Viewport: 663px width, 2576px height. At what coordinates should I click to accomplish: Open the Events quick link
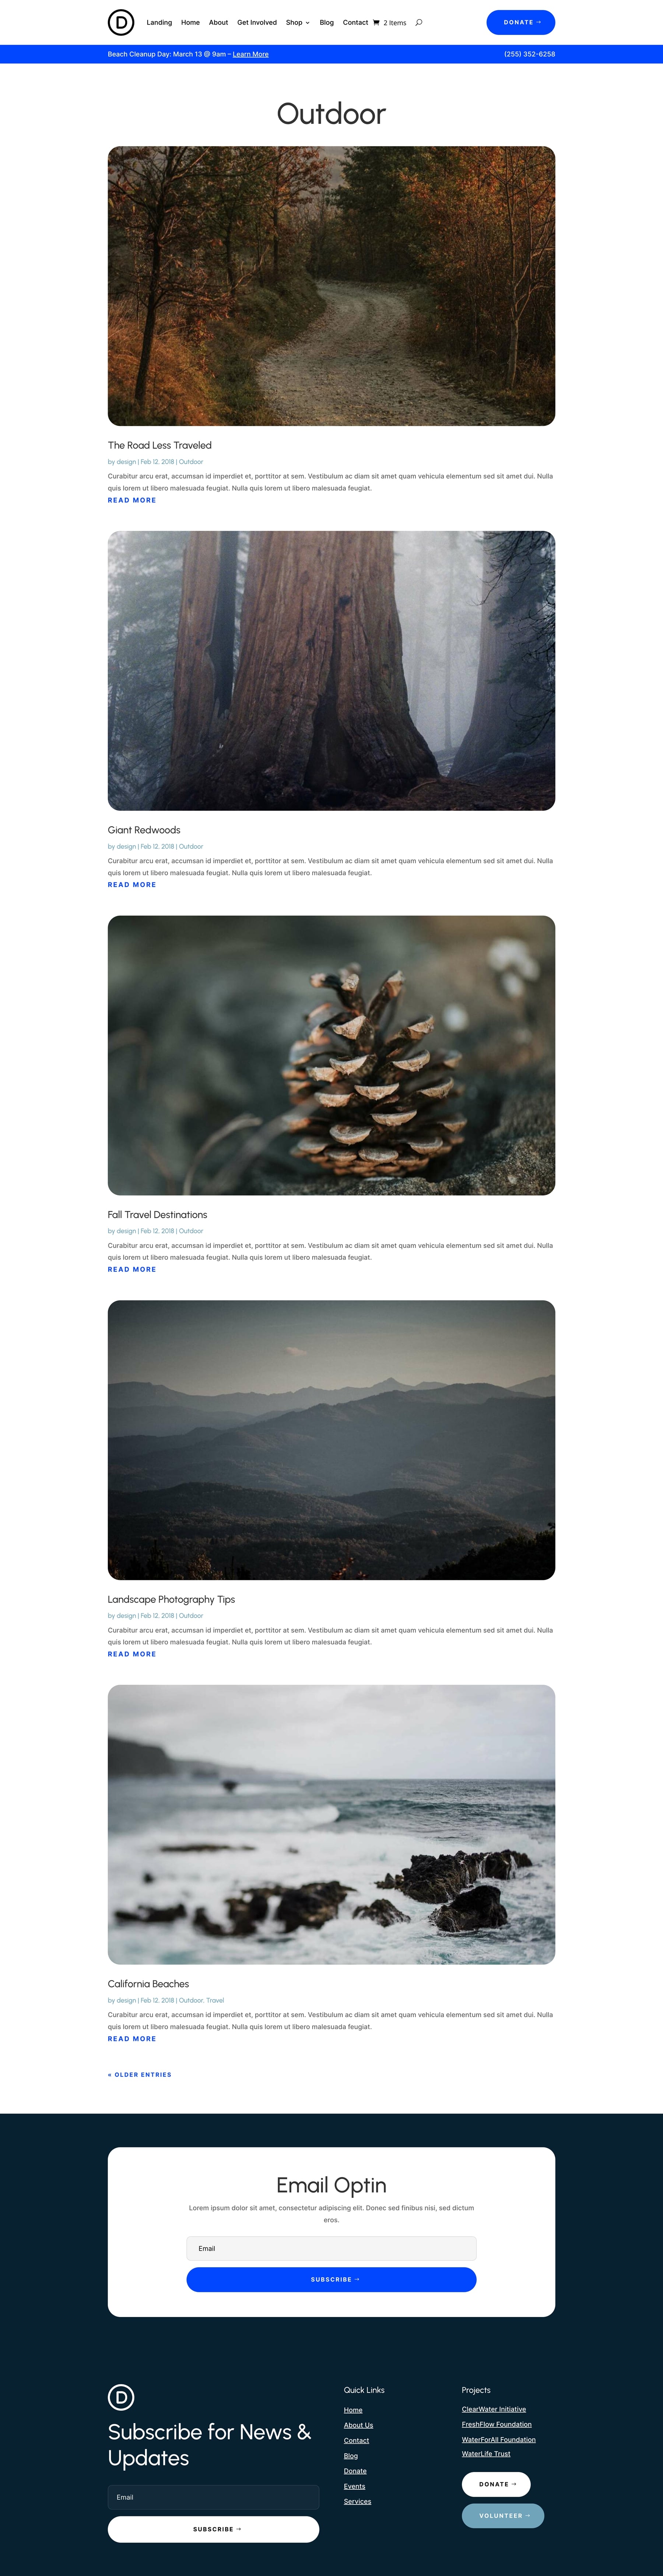354,2486
